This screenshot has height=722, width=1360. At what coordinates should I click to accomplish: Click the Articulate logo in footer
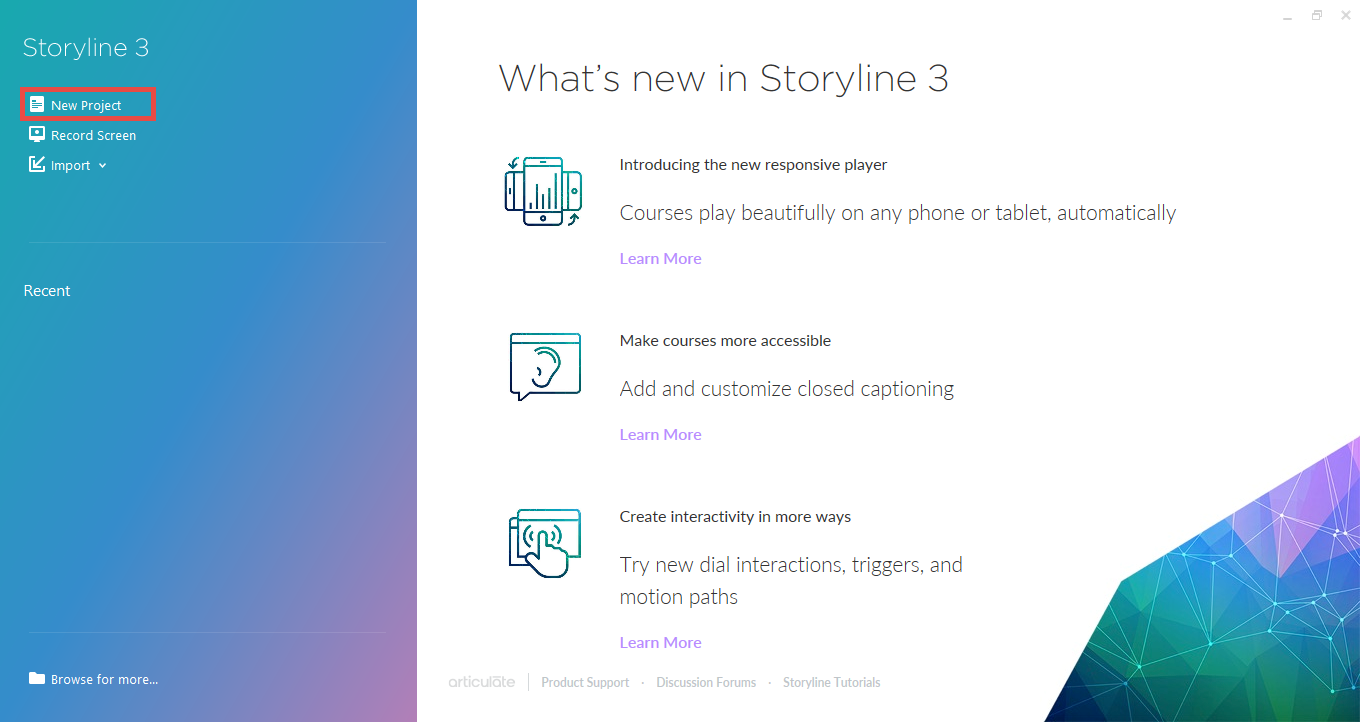[x=482, y=682]
